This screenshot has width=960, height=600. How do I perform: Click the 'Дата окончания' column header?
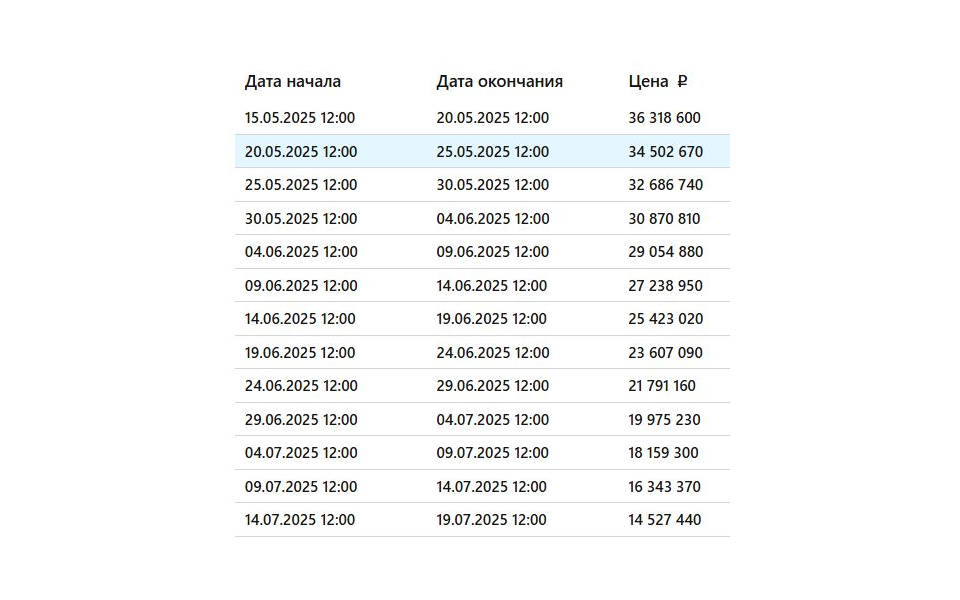tap(500, 81)
